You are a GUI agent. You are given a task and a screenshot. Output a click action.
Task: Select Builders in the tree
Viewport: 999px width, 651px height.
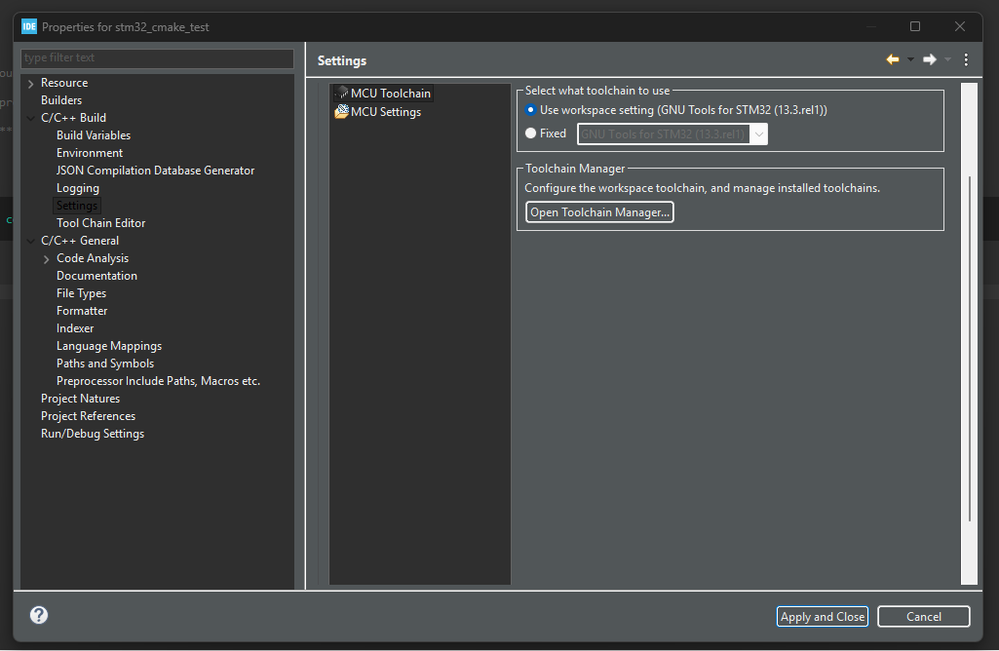tap(61, 100)
